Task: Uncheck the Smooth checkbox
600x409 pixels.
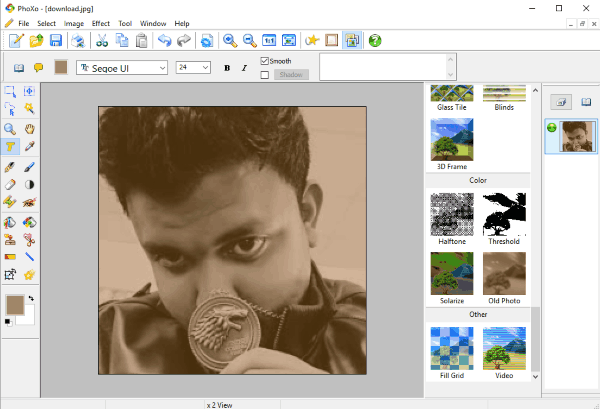Action: pos(265,61)
